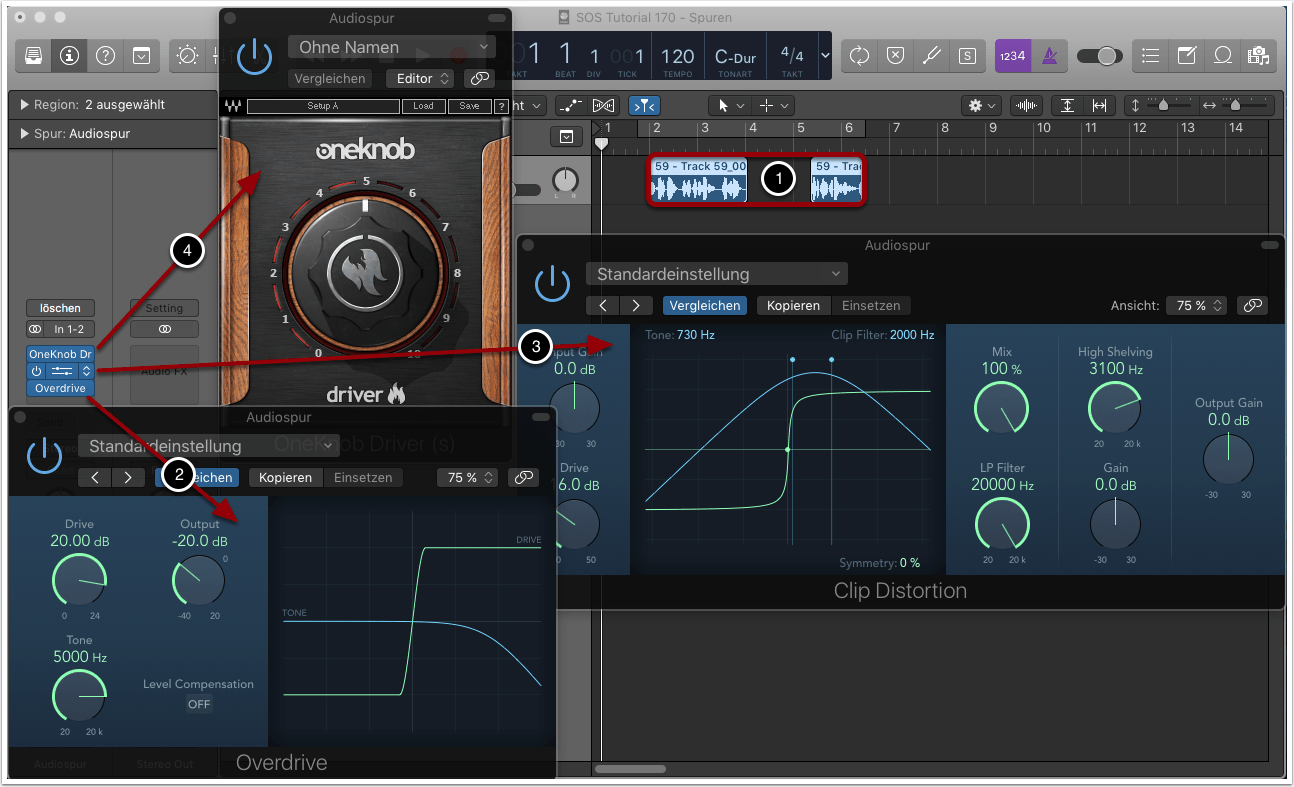Open the Standardeinstellung preset dropdown in Clip Distortion
Screen dimensions: 1294x787
(x=716, y=274)
